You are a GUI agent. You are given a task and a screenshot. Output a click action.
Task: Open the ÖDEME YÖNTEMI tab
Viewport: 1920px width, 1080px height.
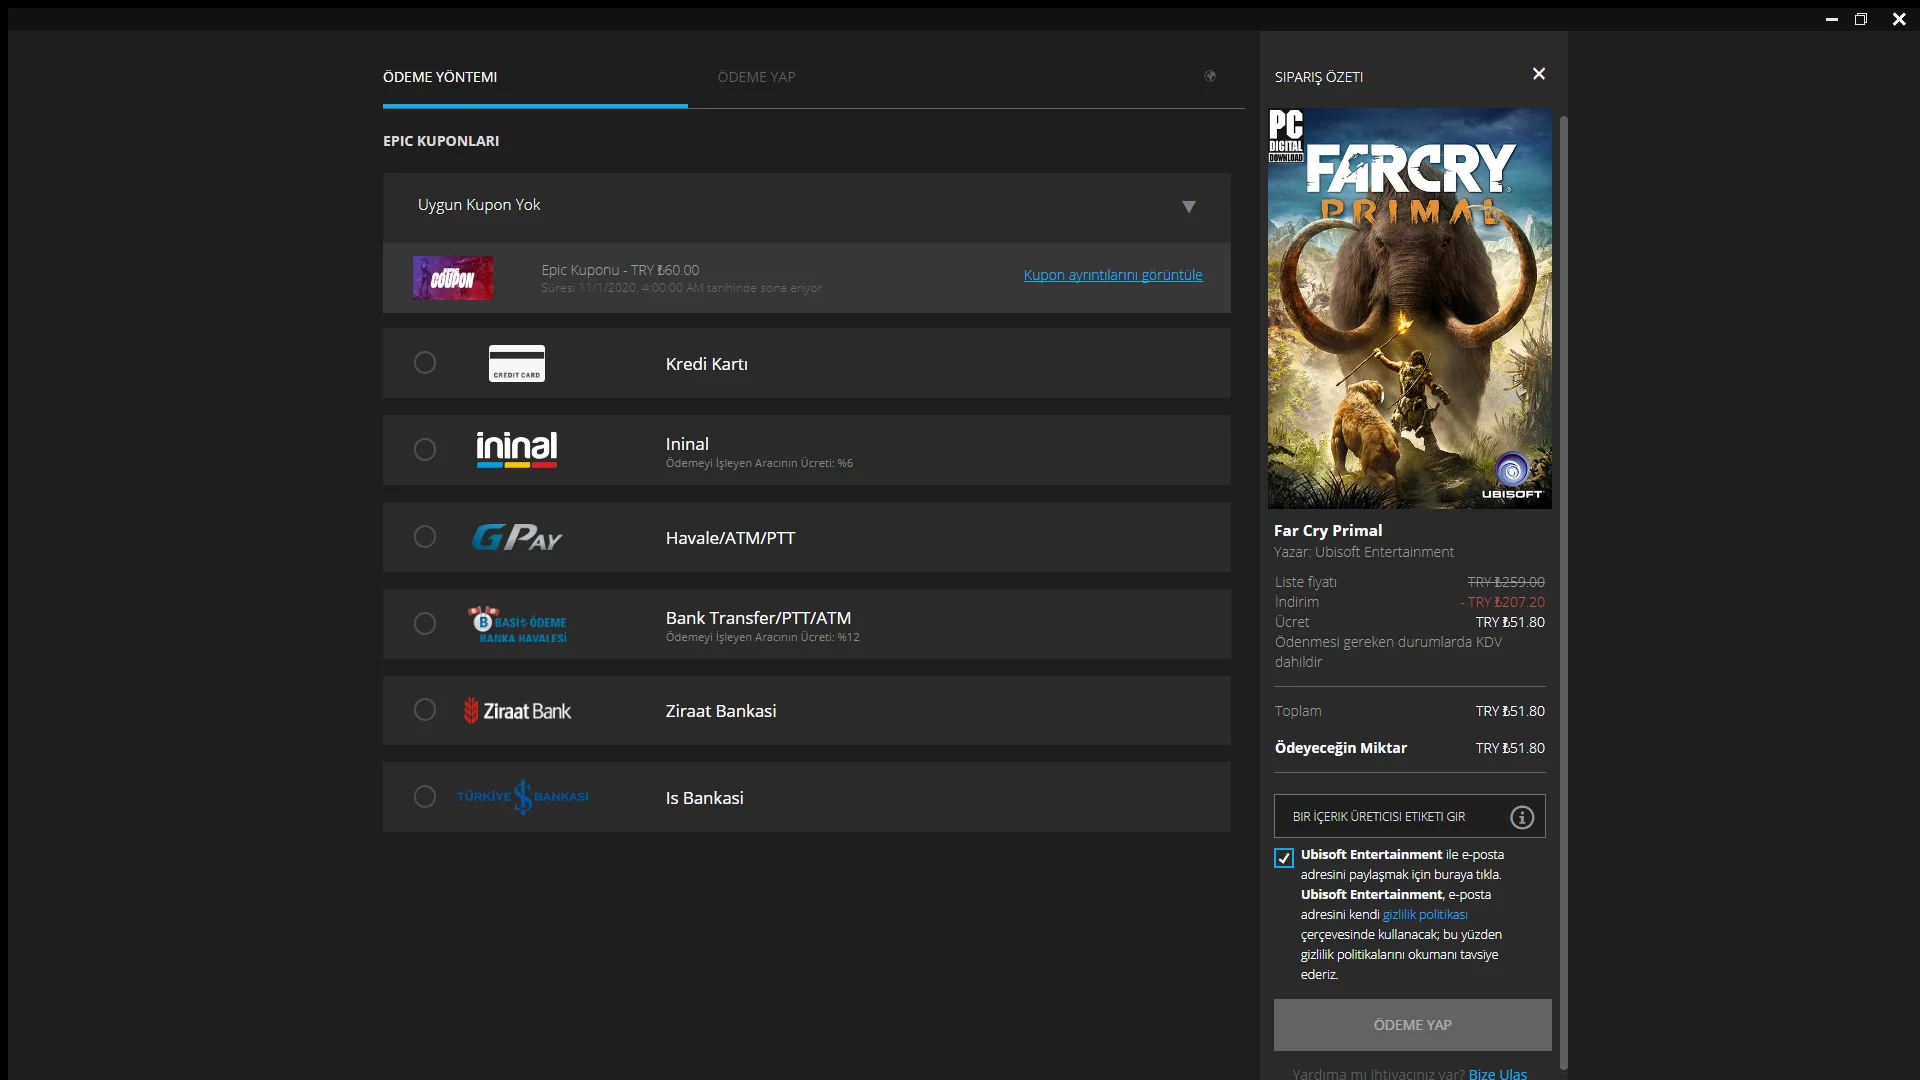(x=440, y=76)
